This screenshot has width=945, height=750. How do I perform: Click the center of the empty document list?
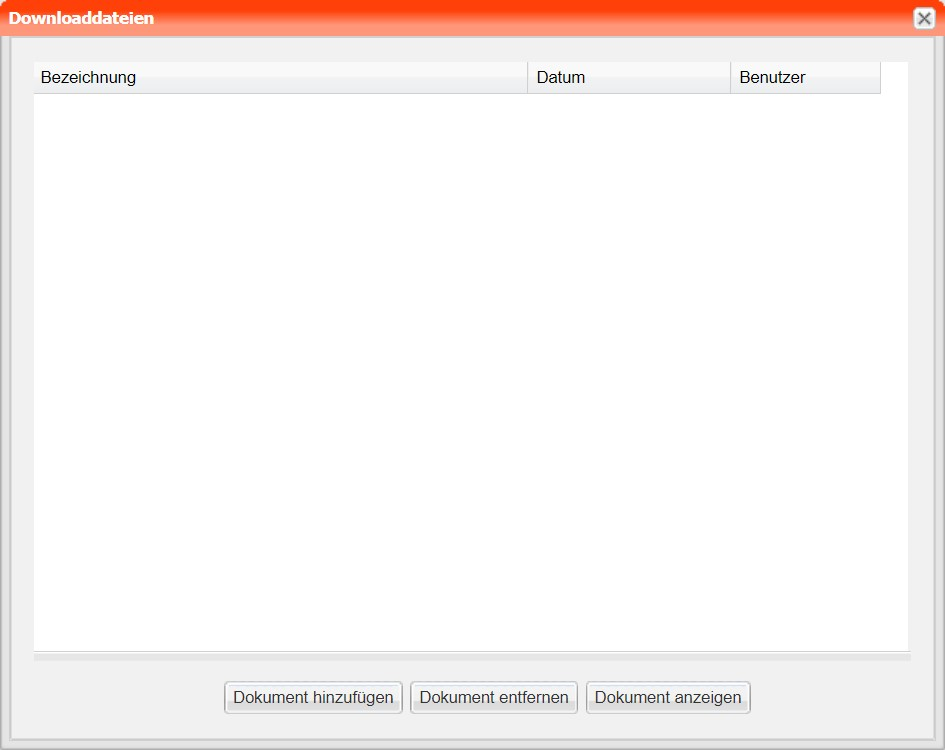click(471, 372)
